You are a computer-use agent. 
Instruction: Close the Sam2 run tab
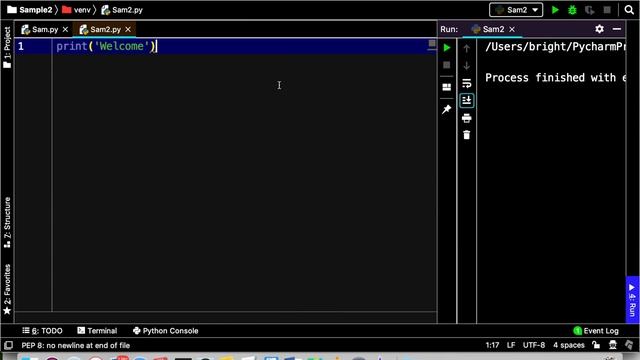(512, 29)
